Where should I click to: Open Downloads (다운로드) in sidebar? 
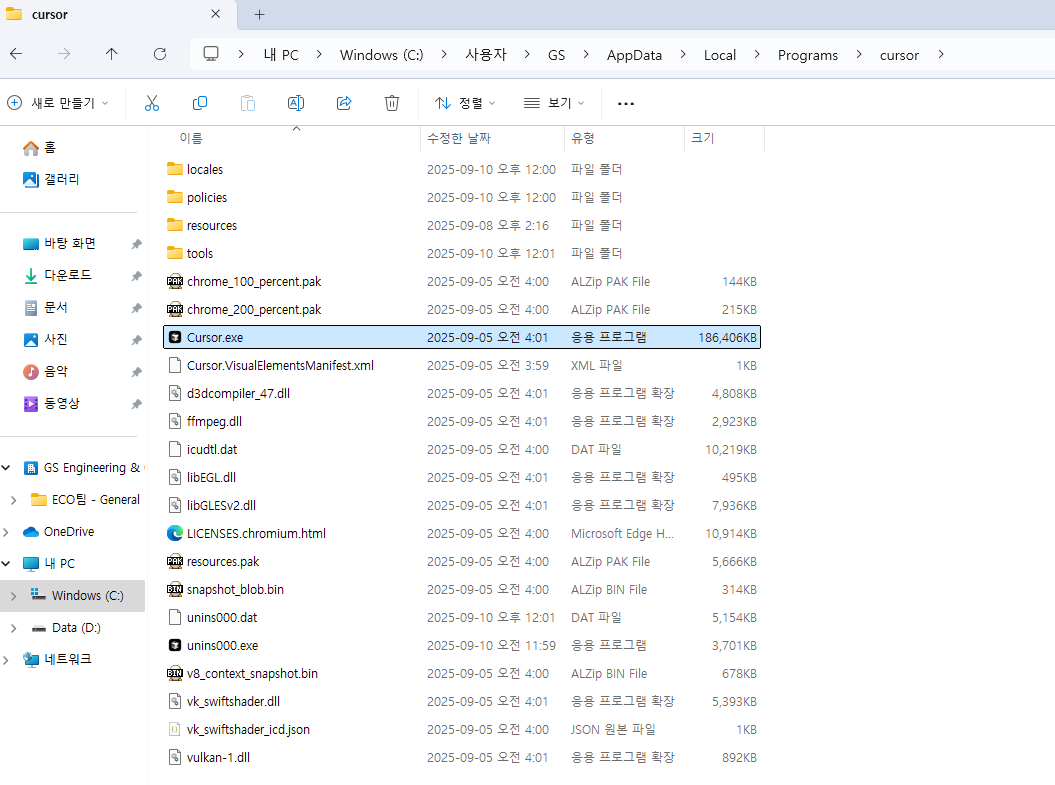click(57, 275)
